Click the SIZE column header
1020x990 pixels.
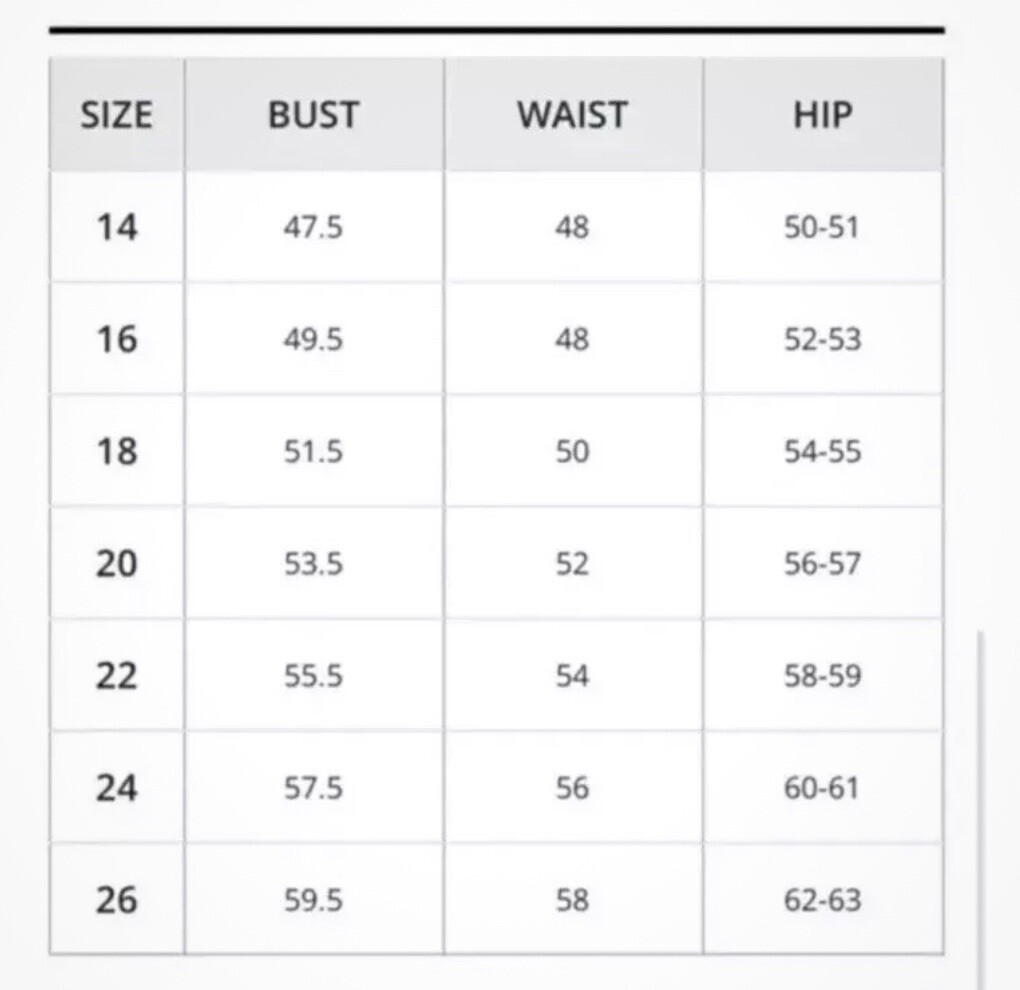tap(116, 115)
